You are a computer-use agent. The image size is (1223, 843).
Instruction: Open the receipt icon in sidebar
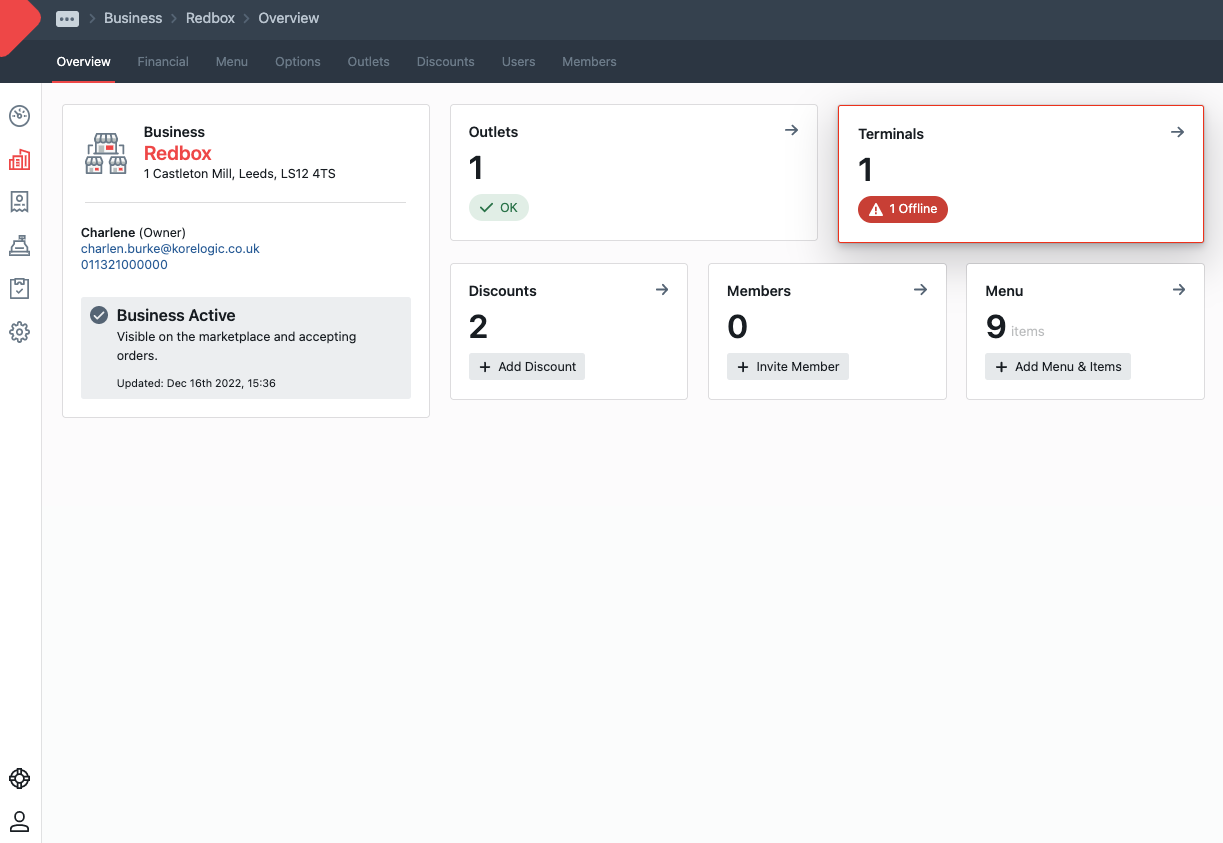tap(19, 202)
